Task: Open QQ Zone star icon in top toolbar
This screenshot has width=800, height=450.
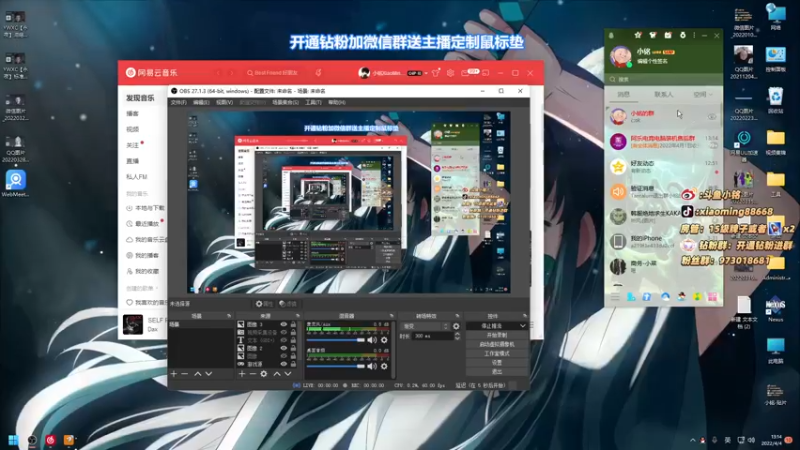Action: tap(638, 35)
